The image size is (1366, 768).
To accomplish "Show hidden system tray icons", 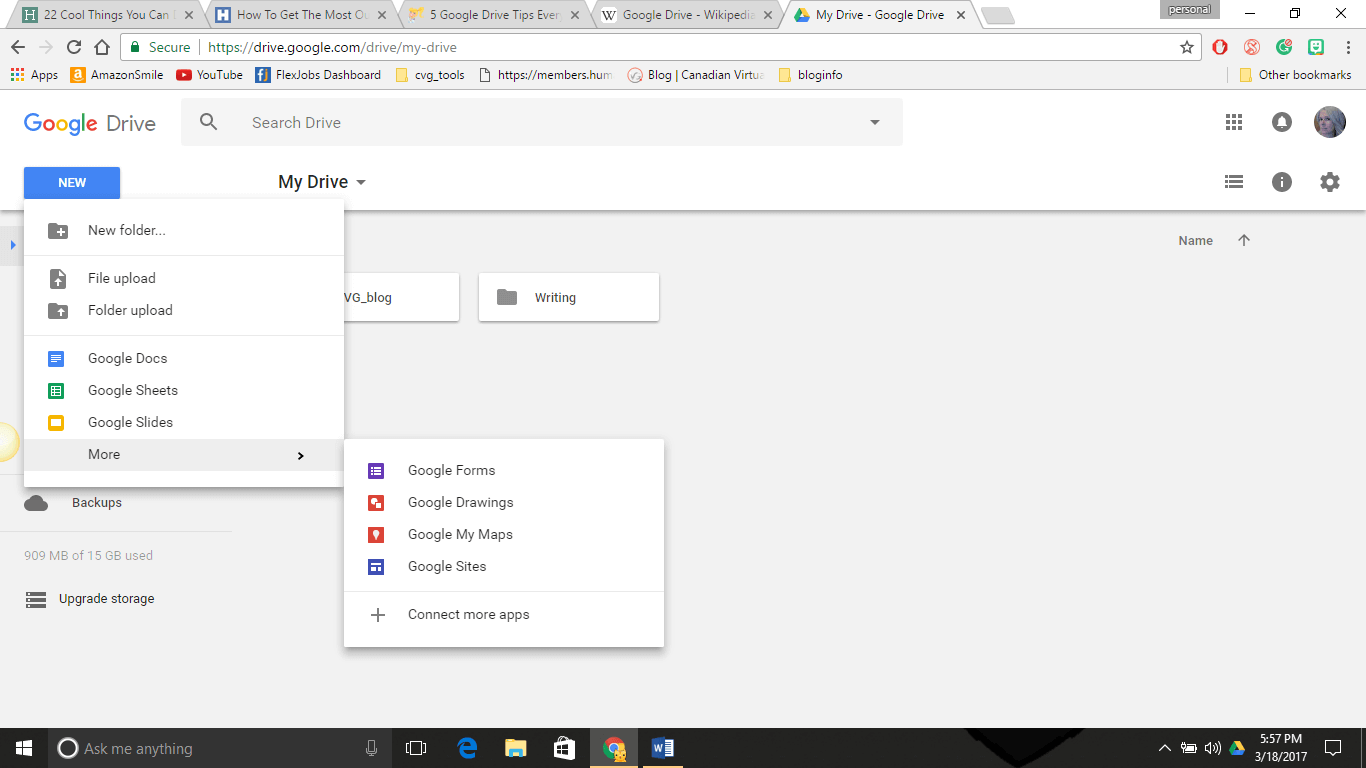I will (1164, 748).
